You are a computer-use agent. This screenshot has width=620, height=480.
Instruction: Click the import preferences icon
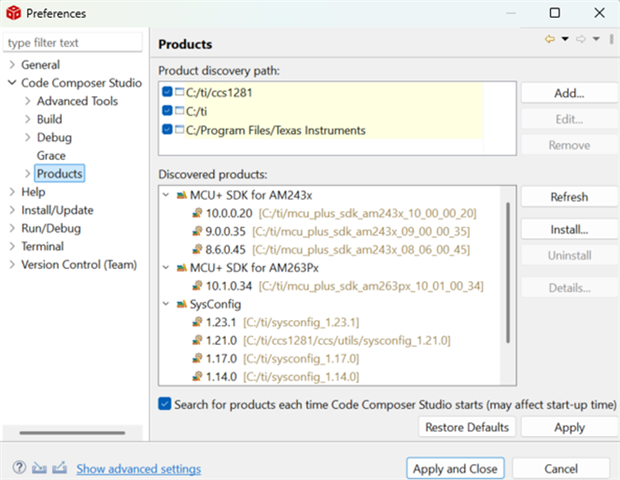coord(39,468)
